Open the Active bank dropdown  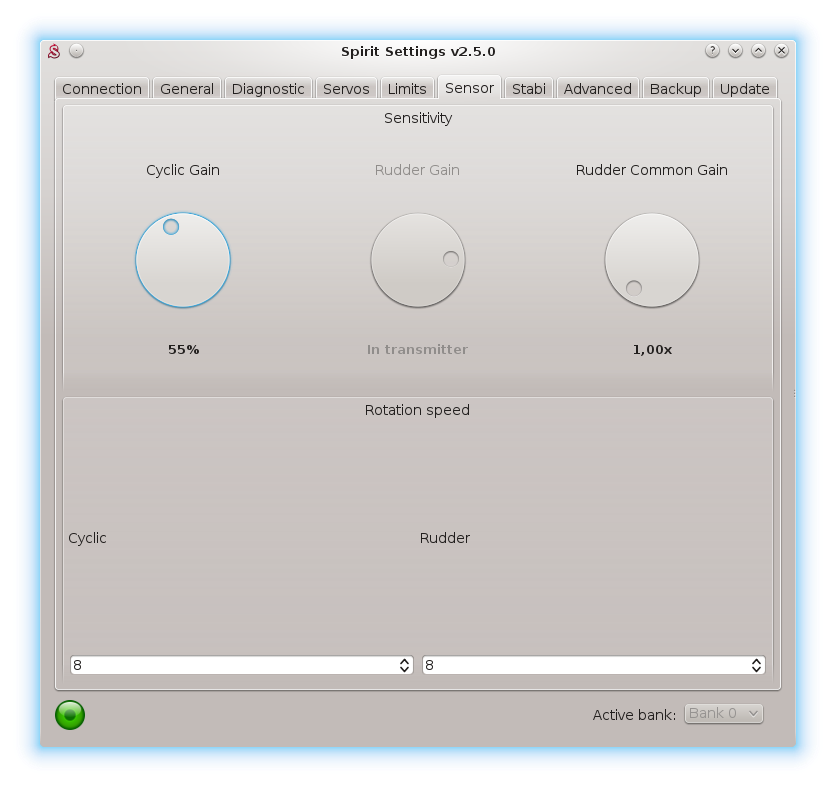[x=723, y=713]
